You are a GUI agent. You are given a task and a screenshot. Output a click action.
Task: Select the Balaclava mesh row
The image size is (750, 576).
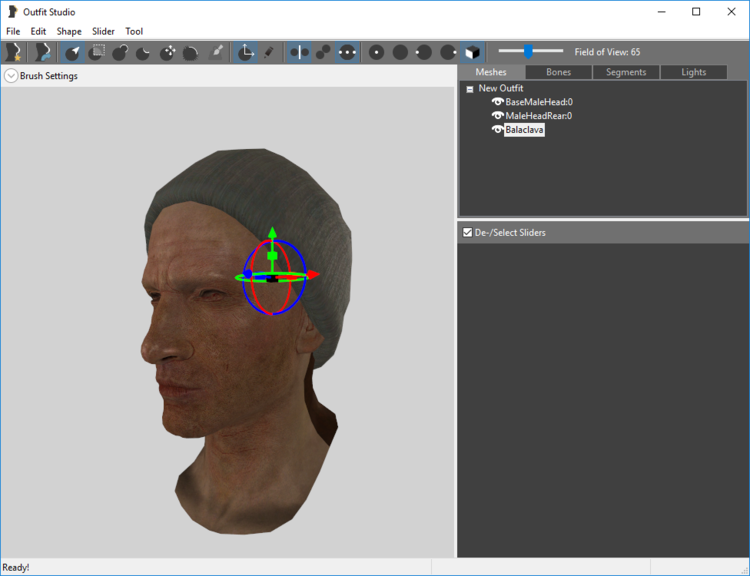pyautogui.click(x=524, y=130)
